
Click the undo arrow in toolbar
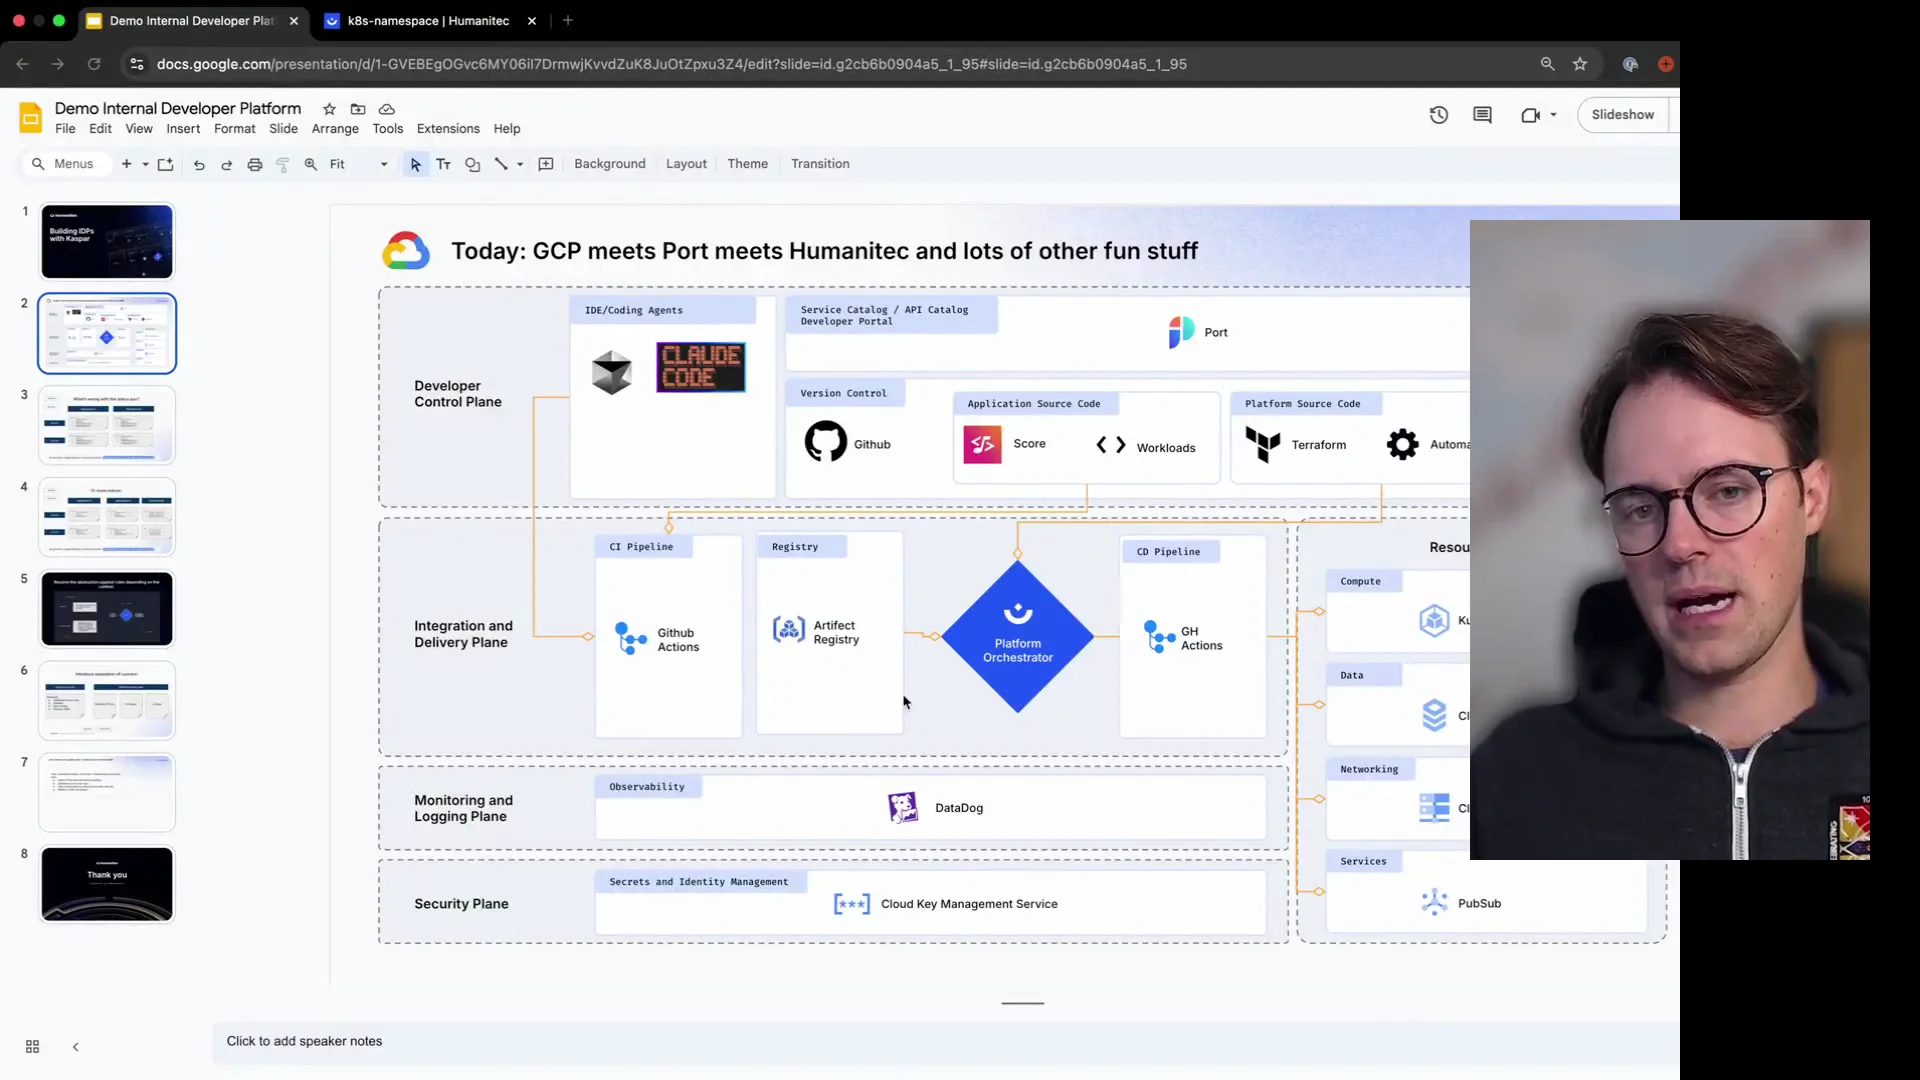pyautogui.click(x=199, y=165)
